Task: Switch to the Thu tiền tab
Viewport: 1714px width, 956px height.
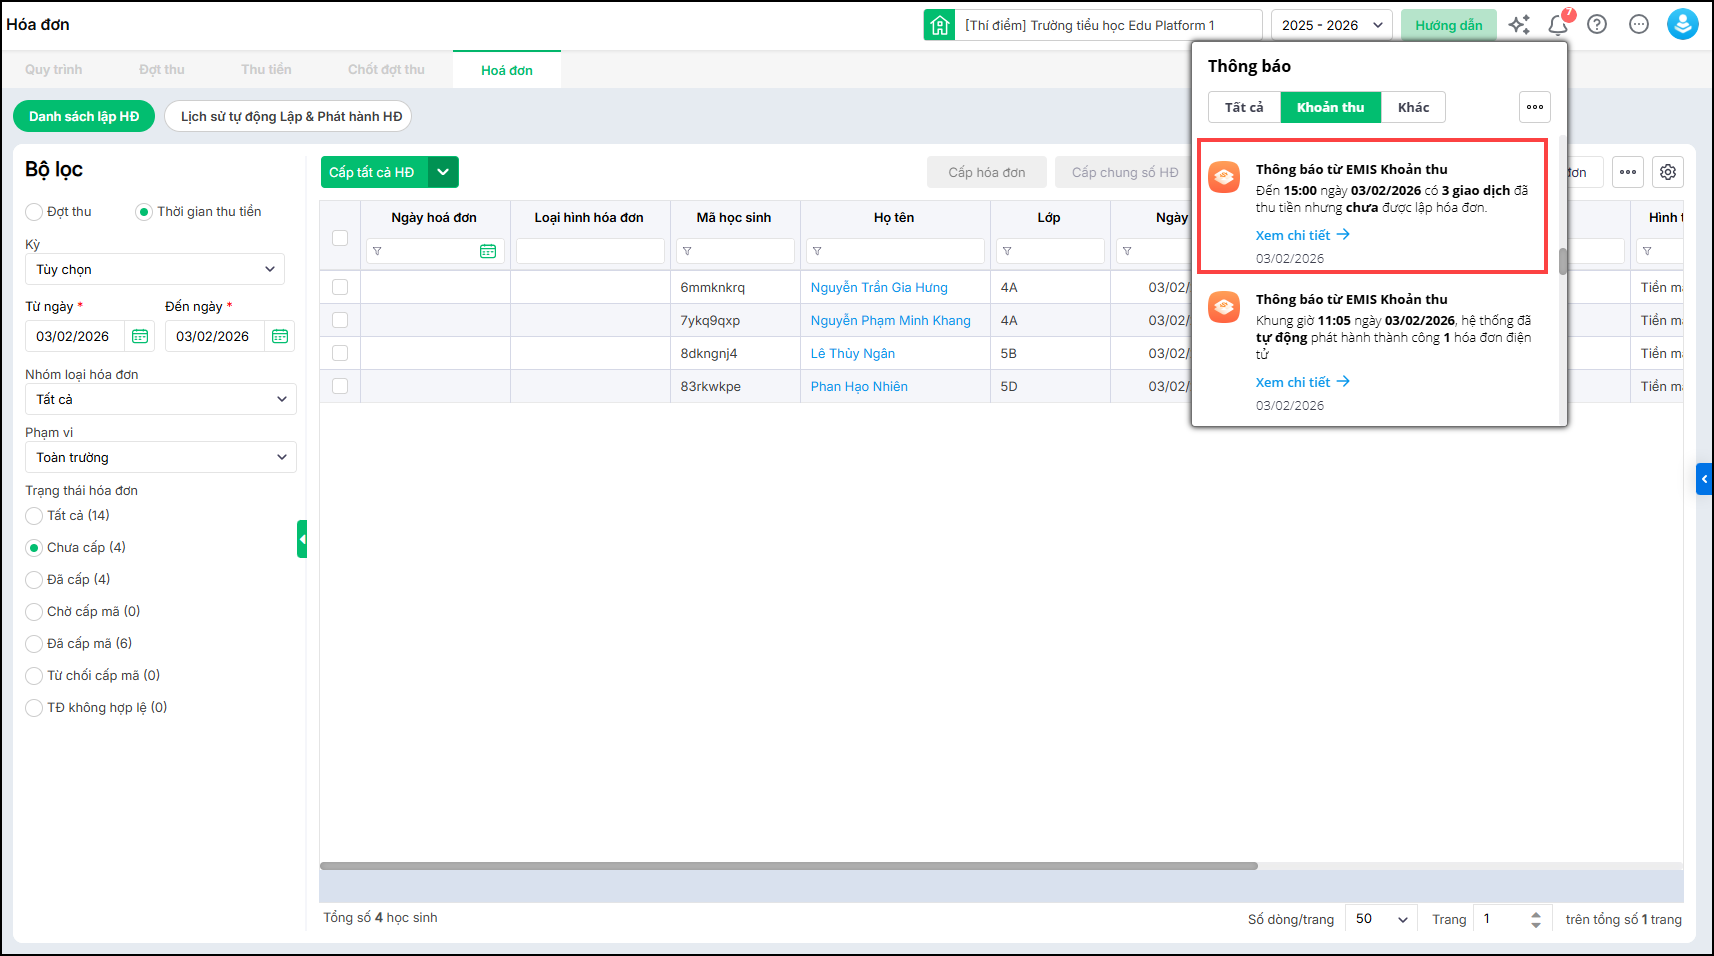Action: click(x=266, y=70)
